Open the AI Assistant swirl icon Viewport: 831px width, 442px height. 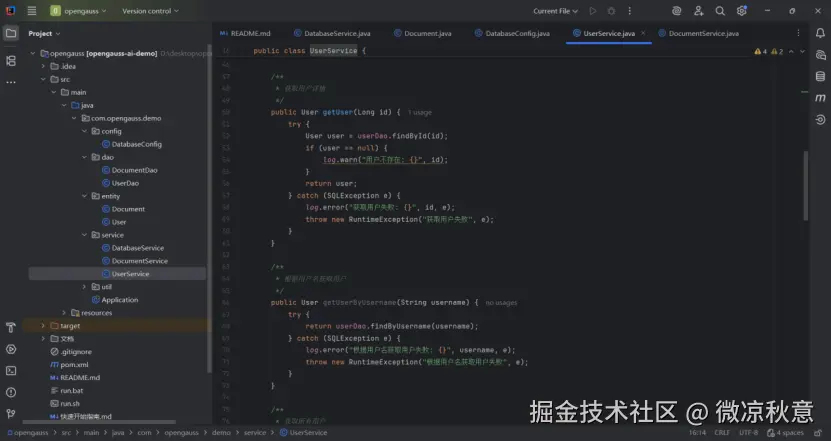tap(676, 11)
